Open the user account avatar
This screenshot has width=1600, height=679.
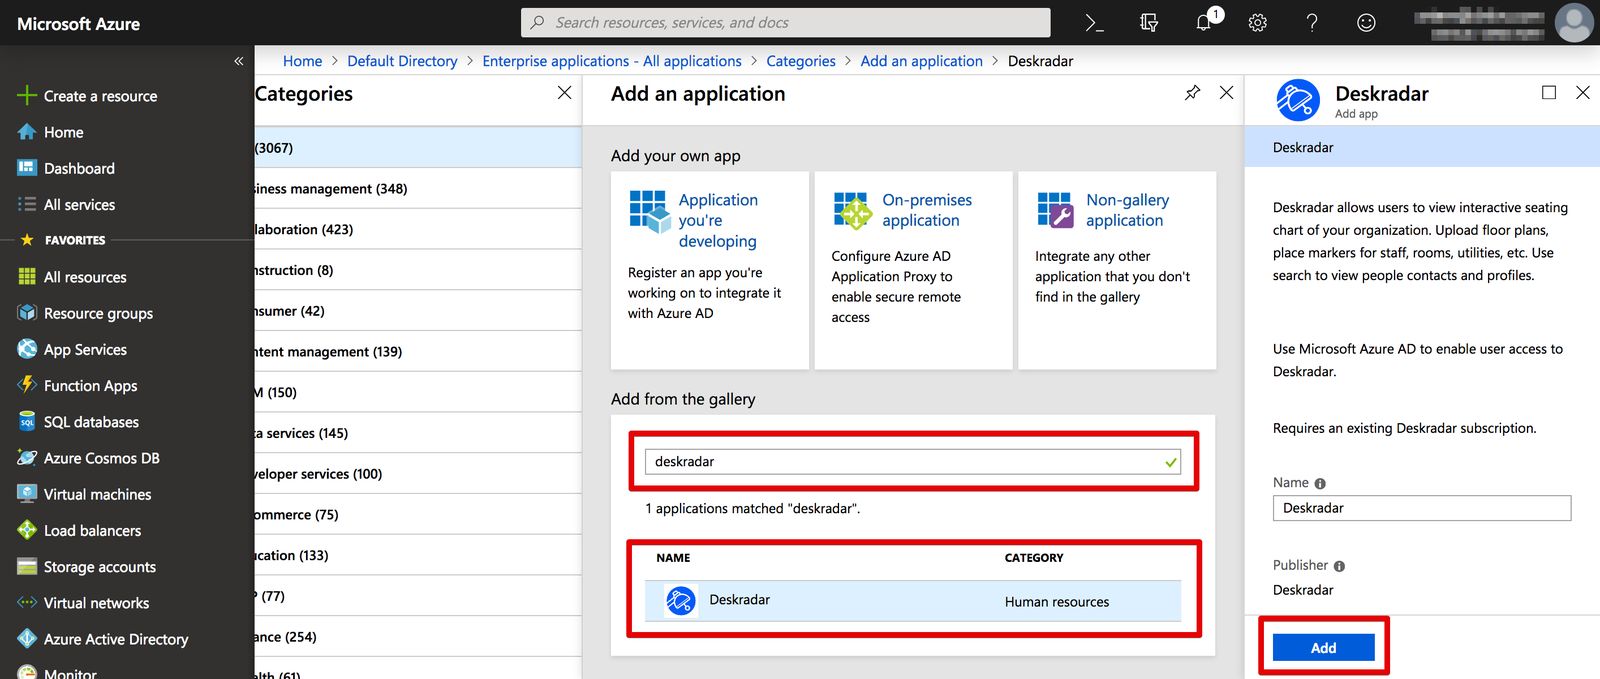point(1574,23)
